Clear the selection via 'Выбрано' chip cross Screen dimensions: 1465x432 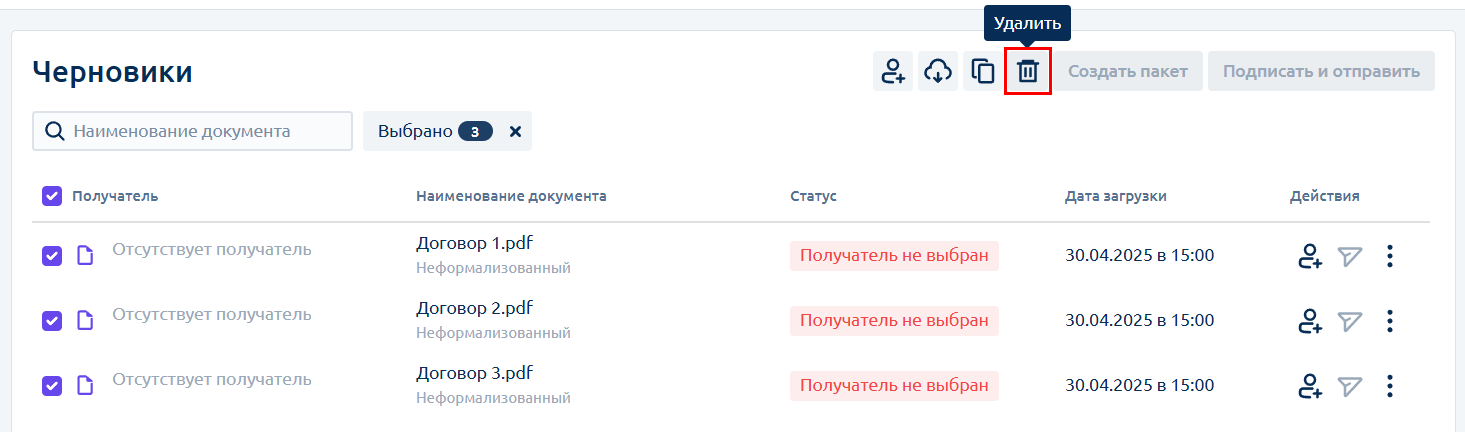click(x=515, y=131)
